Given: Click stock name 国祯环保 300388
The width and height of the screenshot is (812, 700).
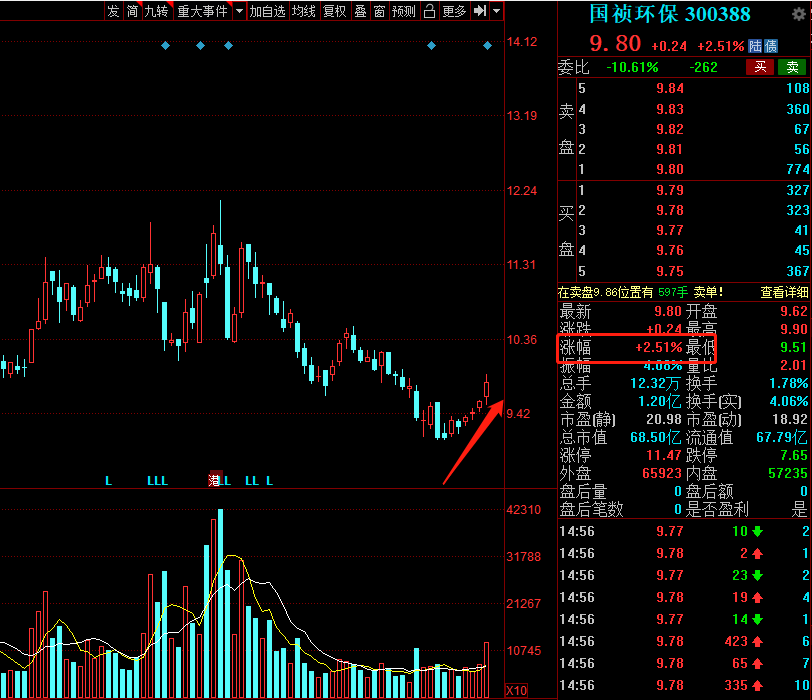Looking at the screenshot, I should click(x=670, y=14).
